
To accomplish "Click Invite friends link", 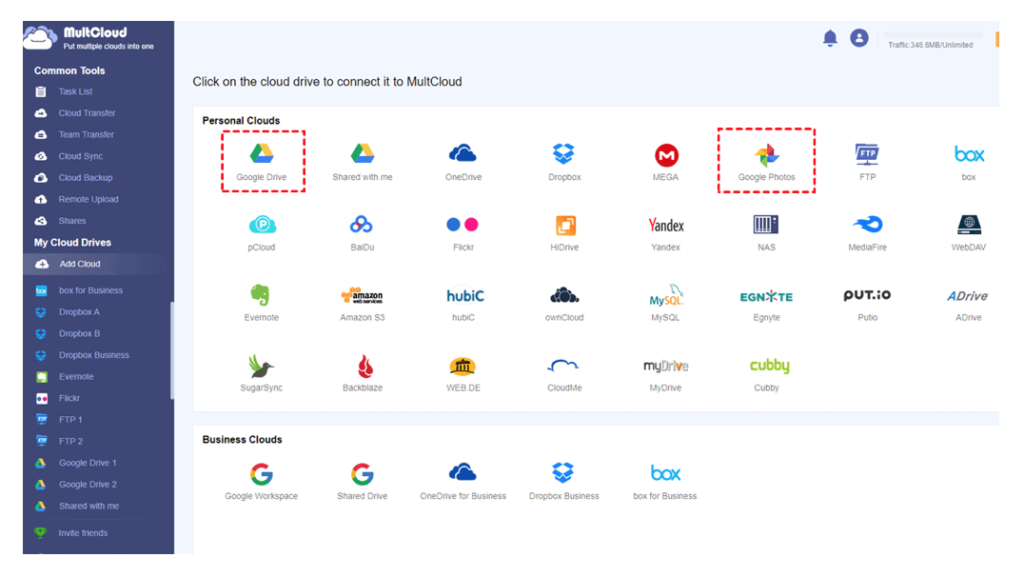I will pyautogui.click(x=82, y=533).
